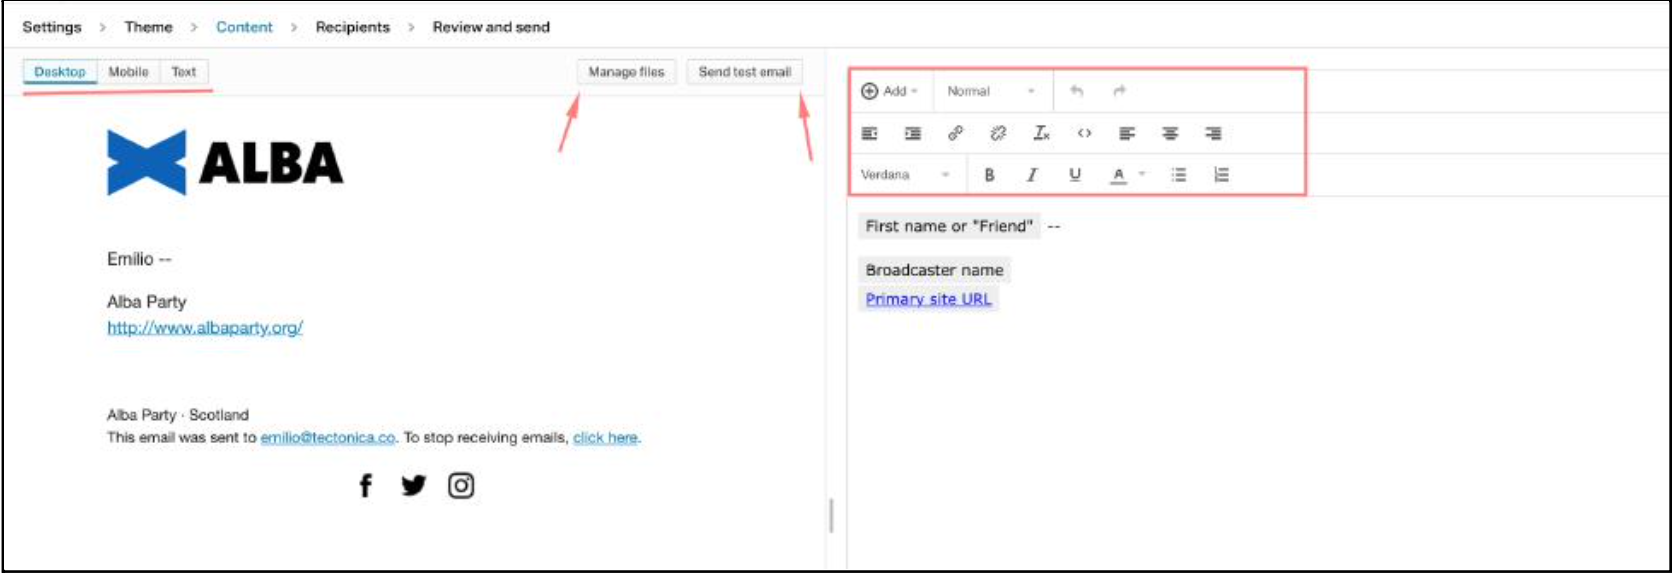Open the Verdana font dropdown

tap(904, 175)
